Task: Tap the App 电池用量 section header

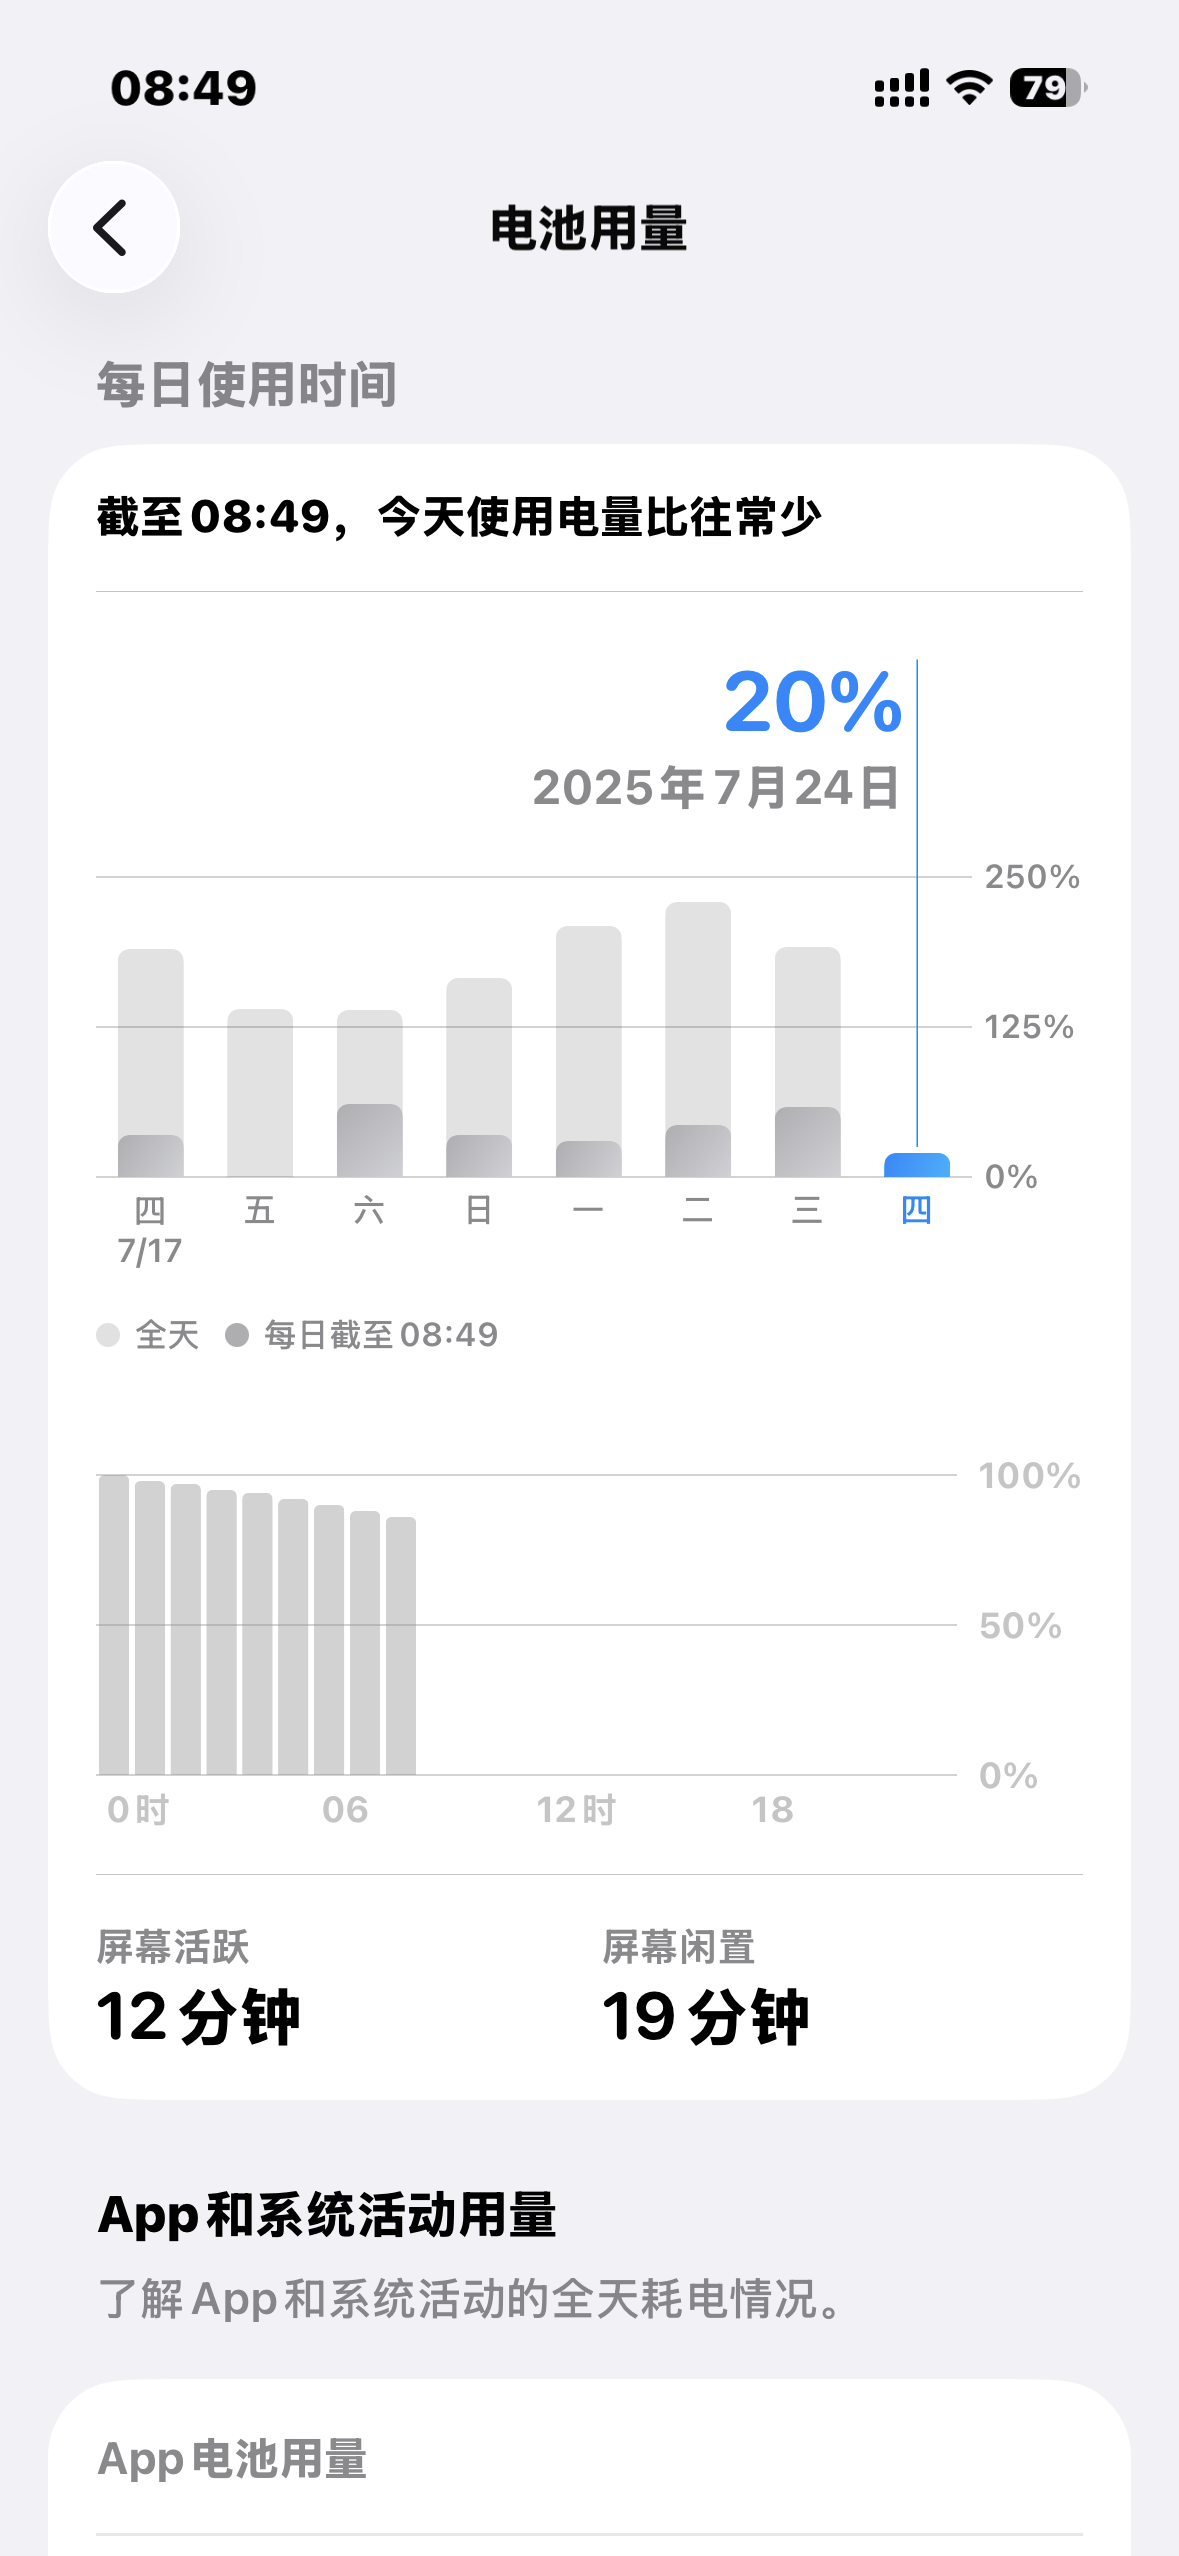Action: click(232, 2459)
